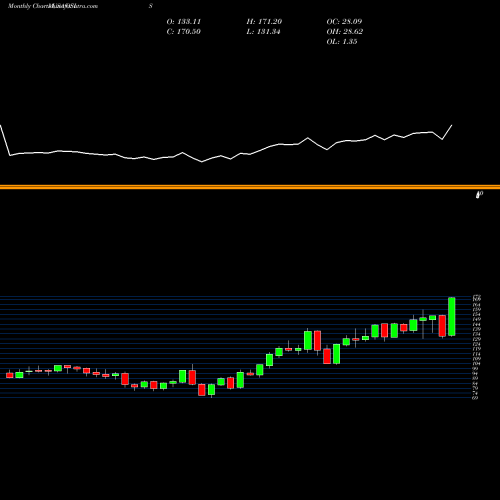This screenshot has height=500, width=500.
Task: Select the last red candle before the final green candle
Action: click(x=442, y=326)
